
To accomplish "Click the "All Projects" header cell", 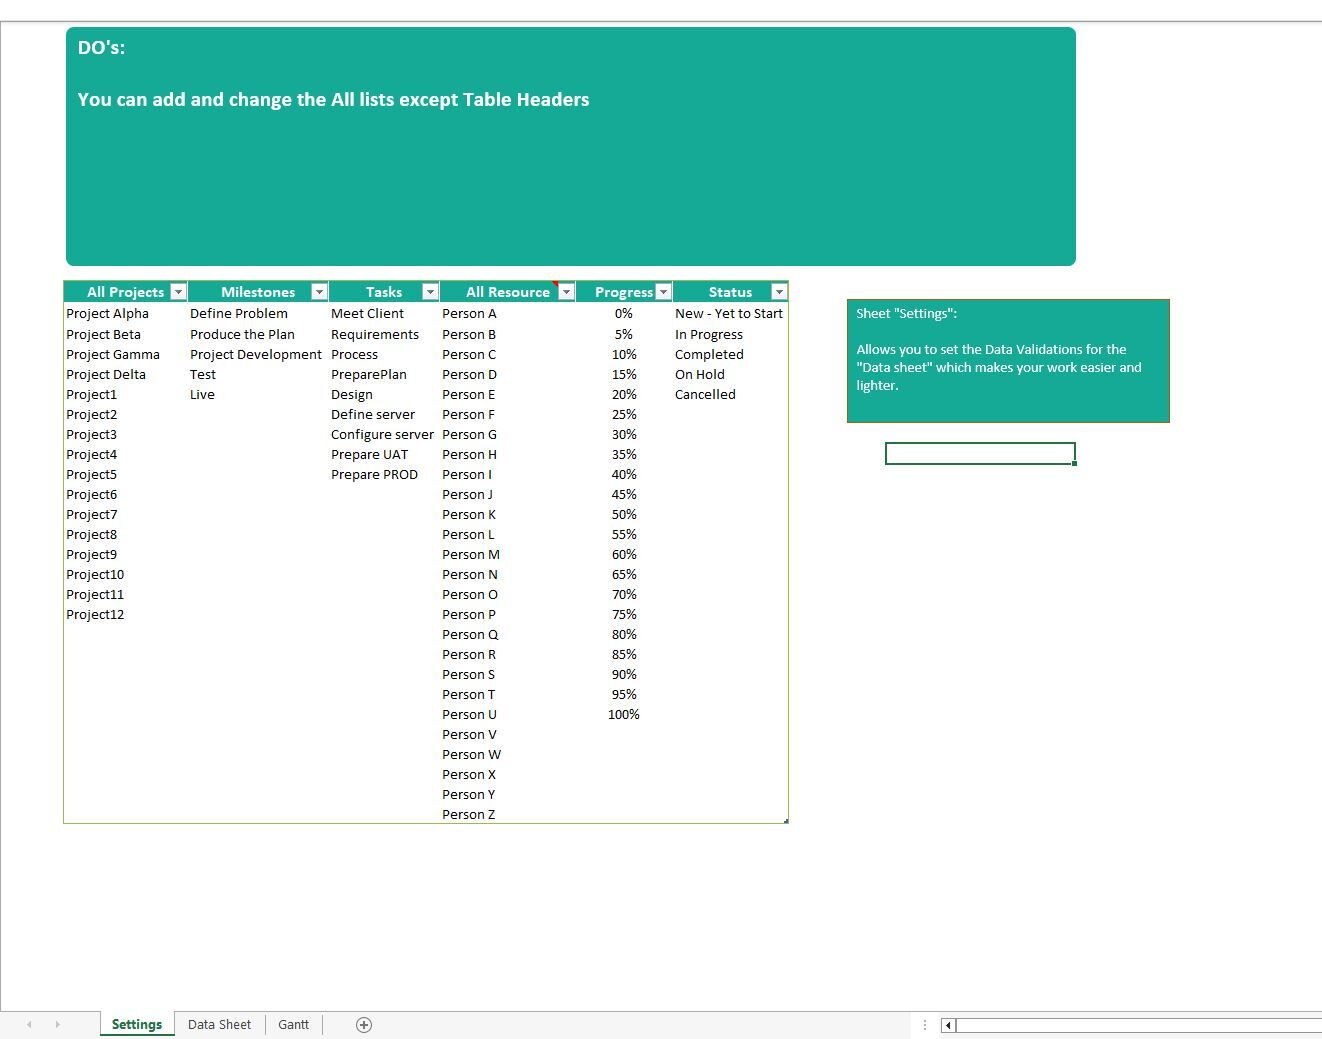I will pyautogui.click(x=125, y=292).
